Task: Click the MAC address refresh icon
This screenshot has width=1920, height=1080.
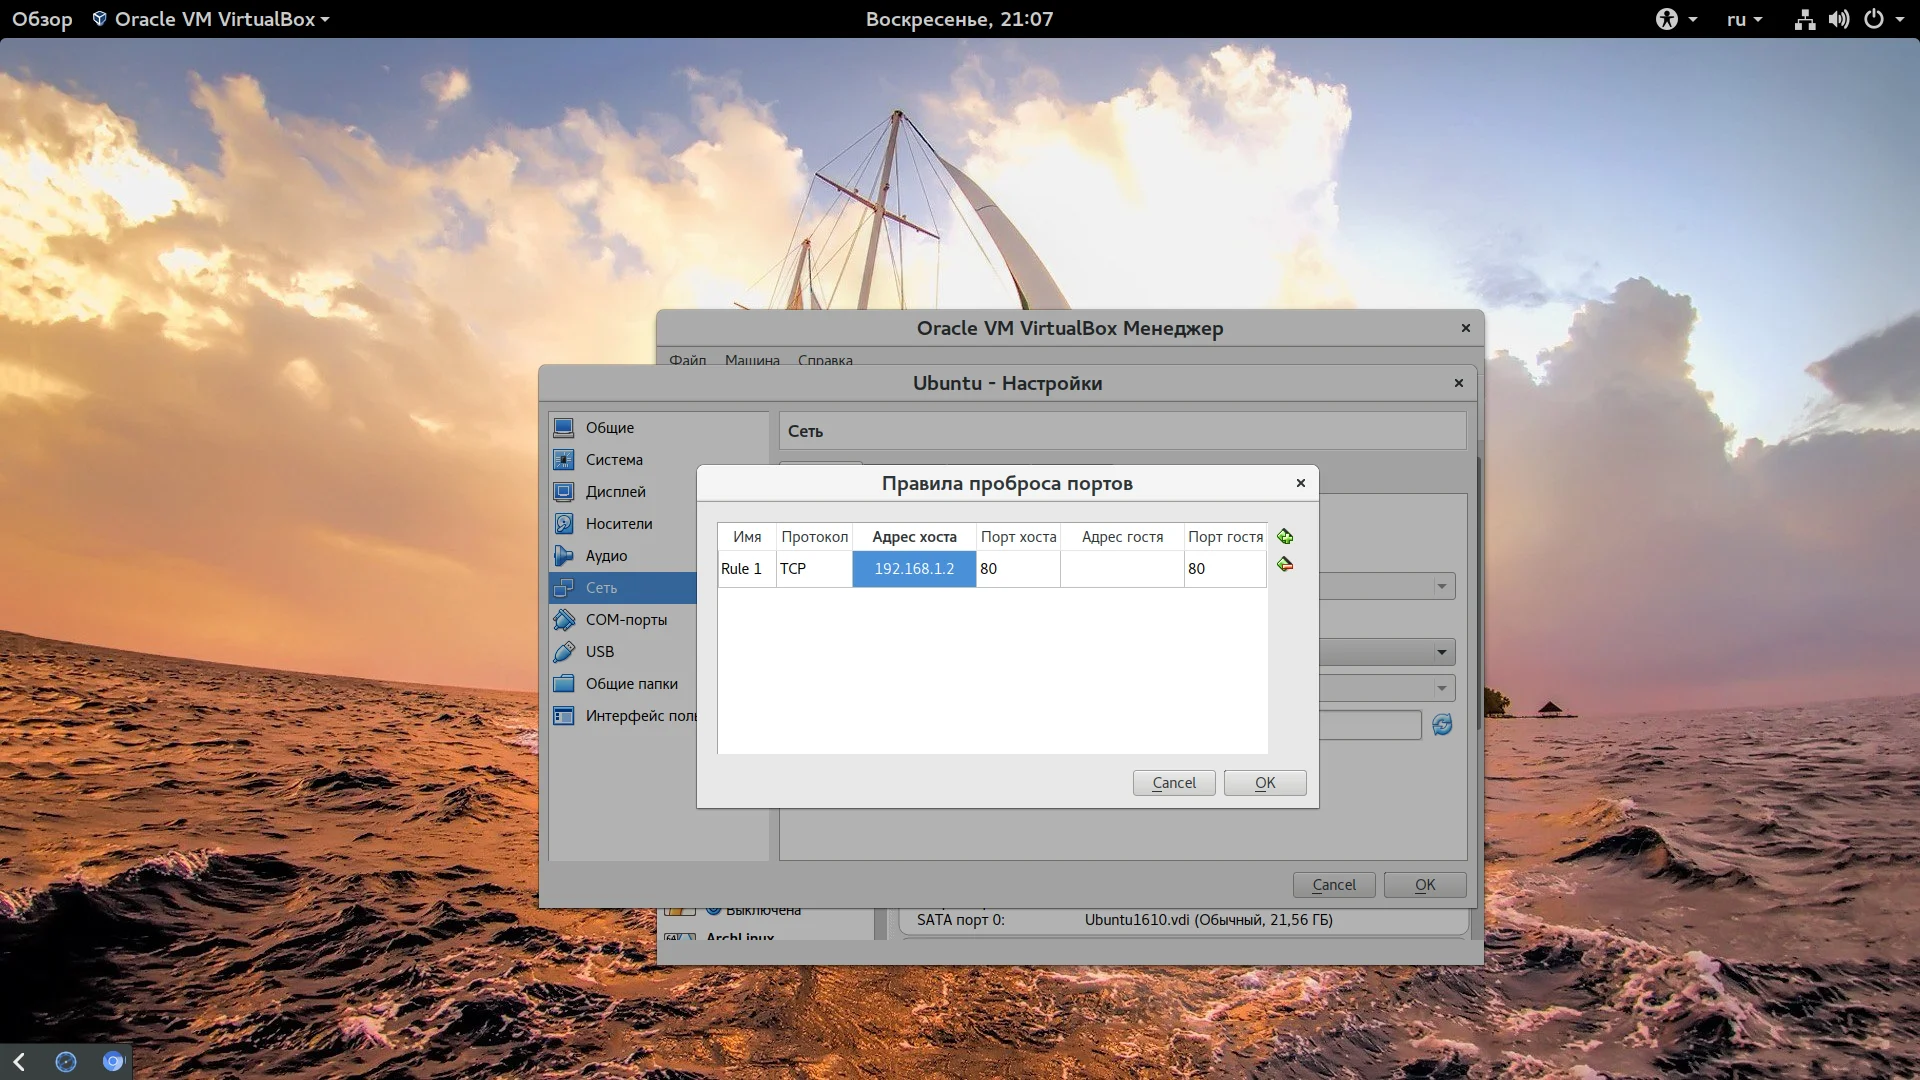Action: [x=1442, y=725]
